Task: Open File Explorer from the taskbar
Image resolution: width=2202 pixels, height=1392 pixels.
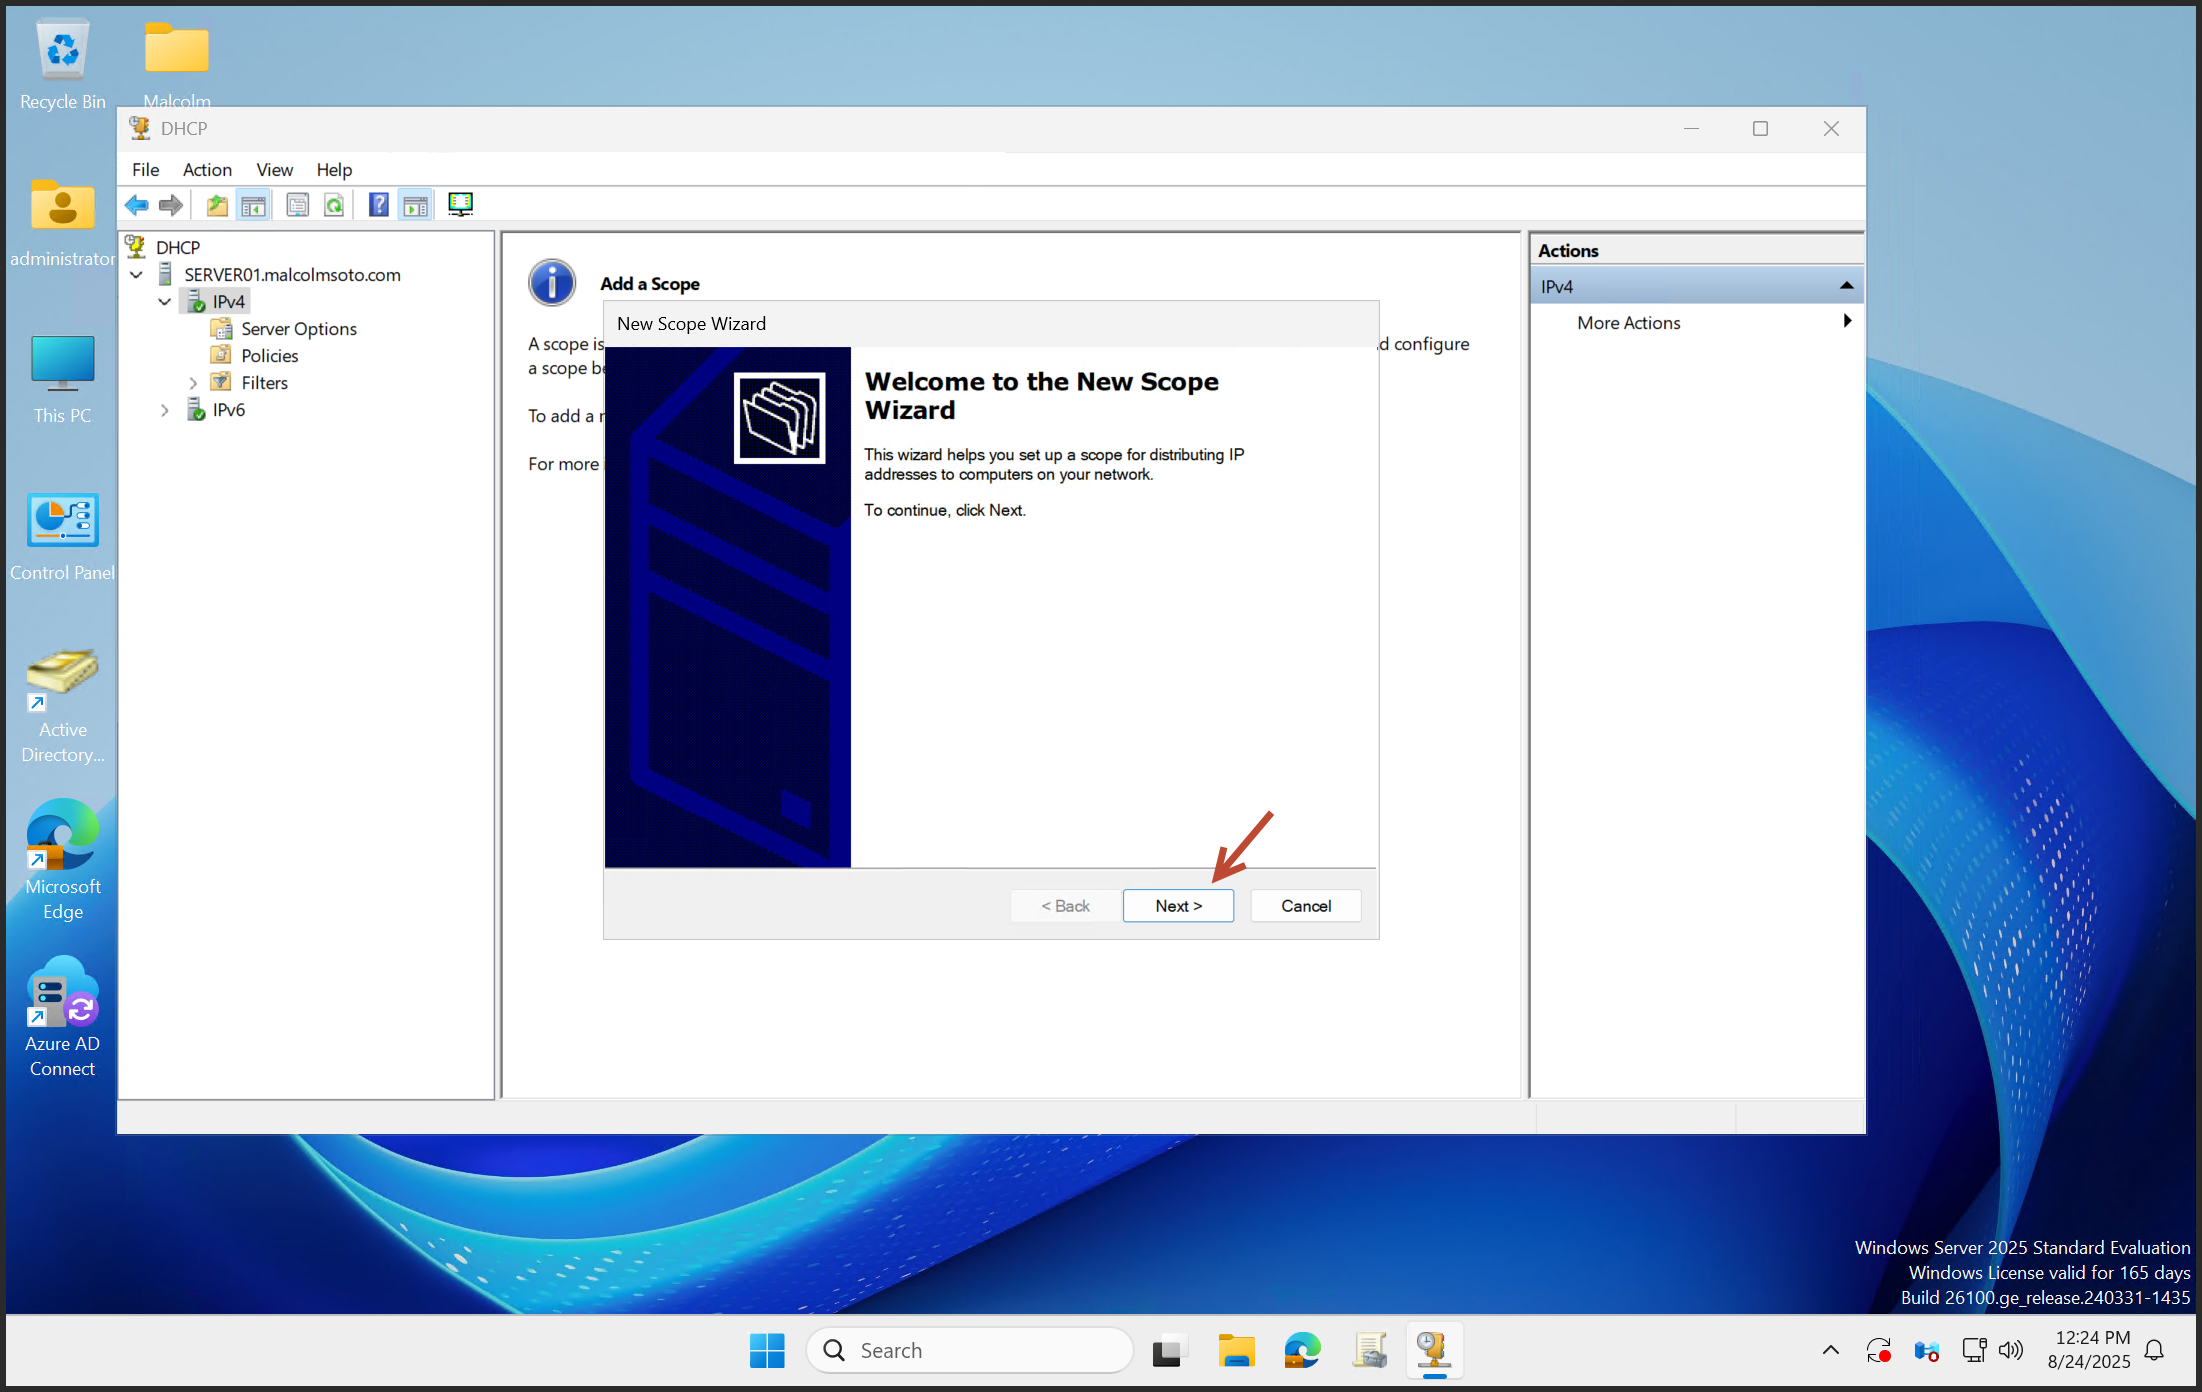Action: [x=1236, y=1351]
